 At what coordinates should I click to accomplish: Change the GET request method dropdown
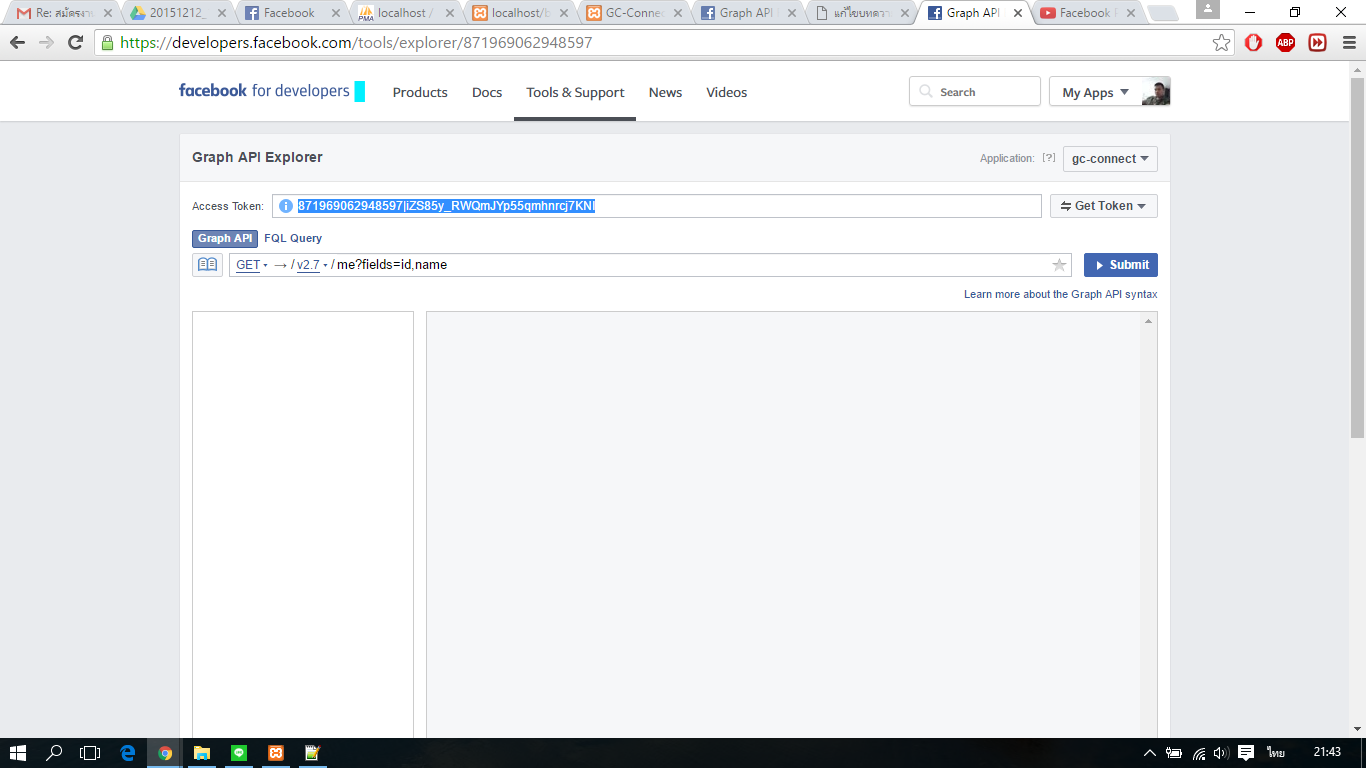click(252, 265)
